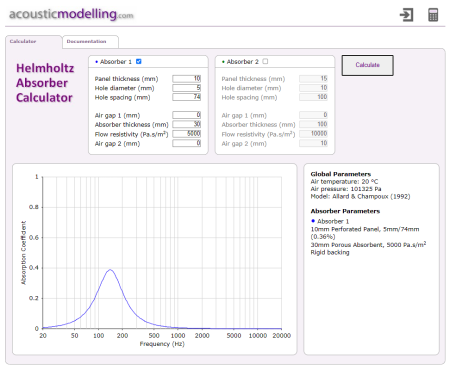Click the 0.8 tick label on vertical axis
The image size is (450, 370).
34,207
